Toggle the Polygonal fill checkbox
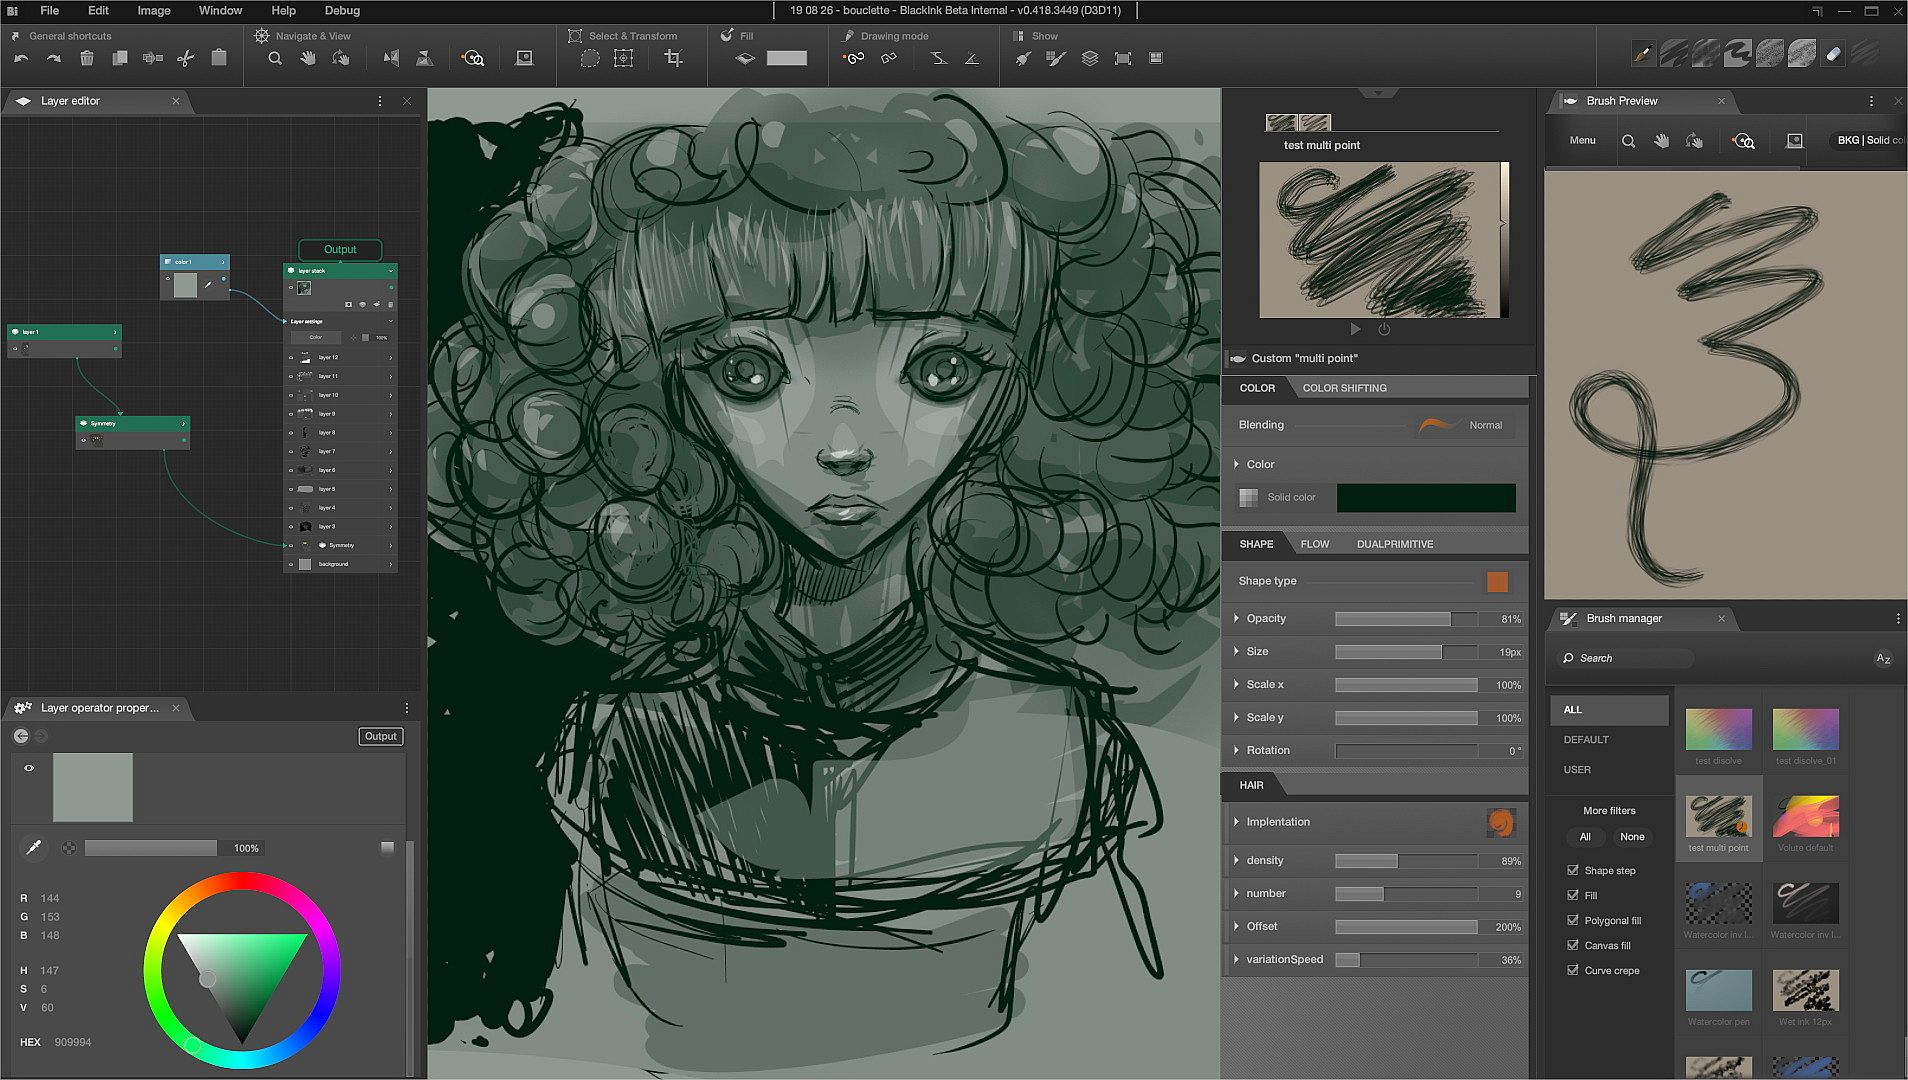This screenshot has width=1908, height=1080. pos(1573,920)
